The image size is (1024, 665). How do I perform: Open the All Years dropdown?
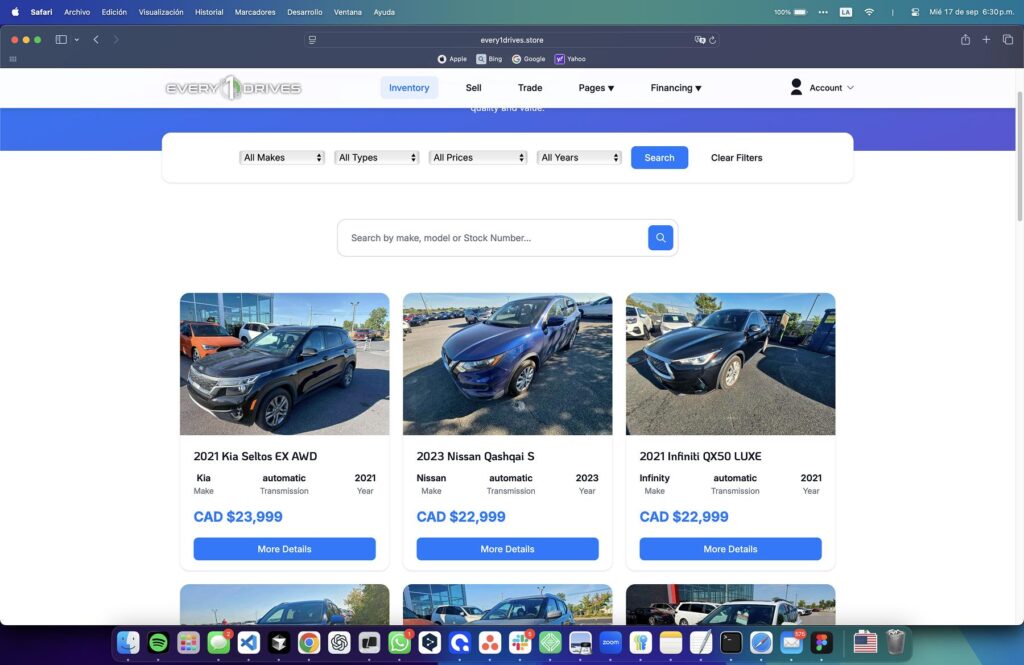pos(579,158)
